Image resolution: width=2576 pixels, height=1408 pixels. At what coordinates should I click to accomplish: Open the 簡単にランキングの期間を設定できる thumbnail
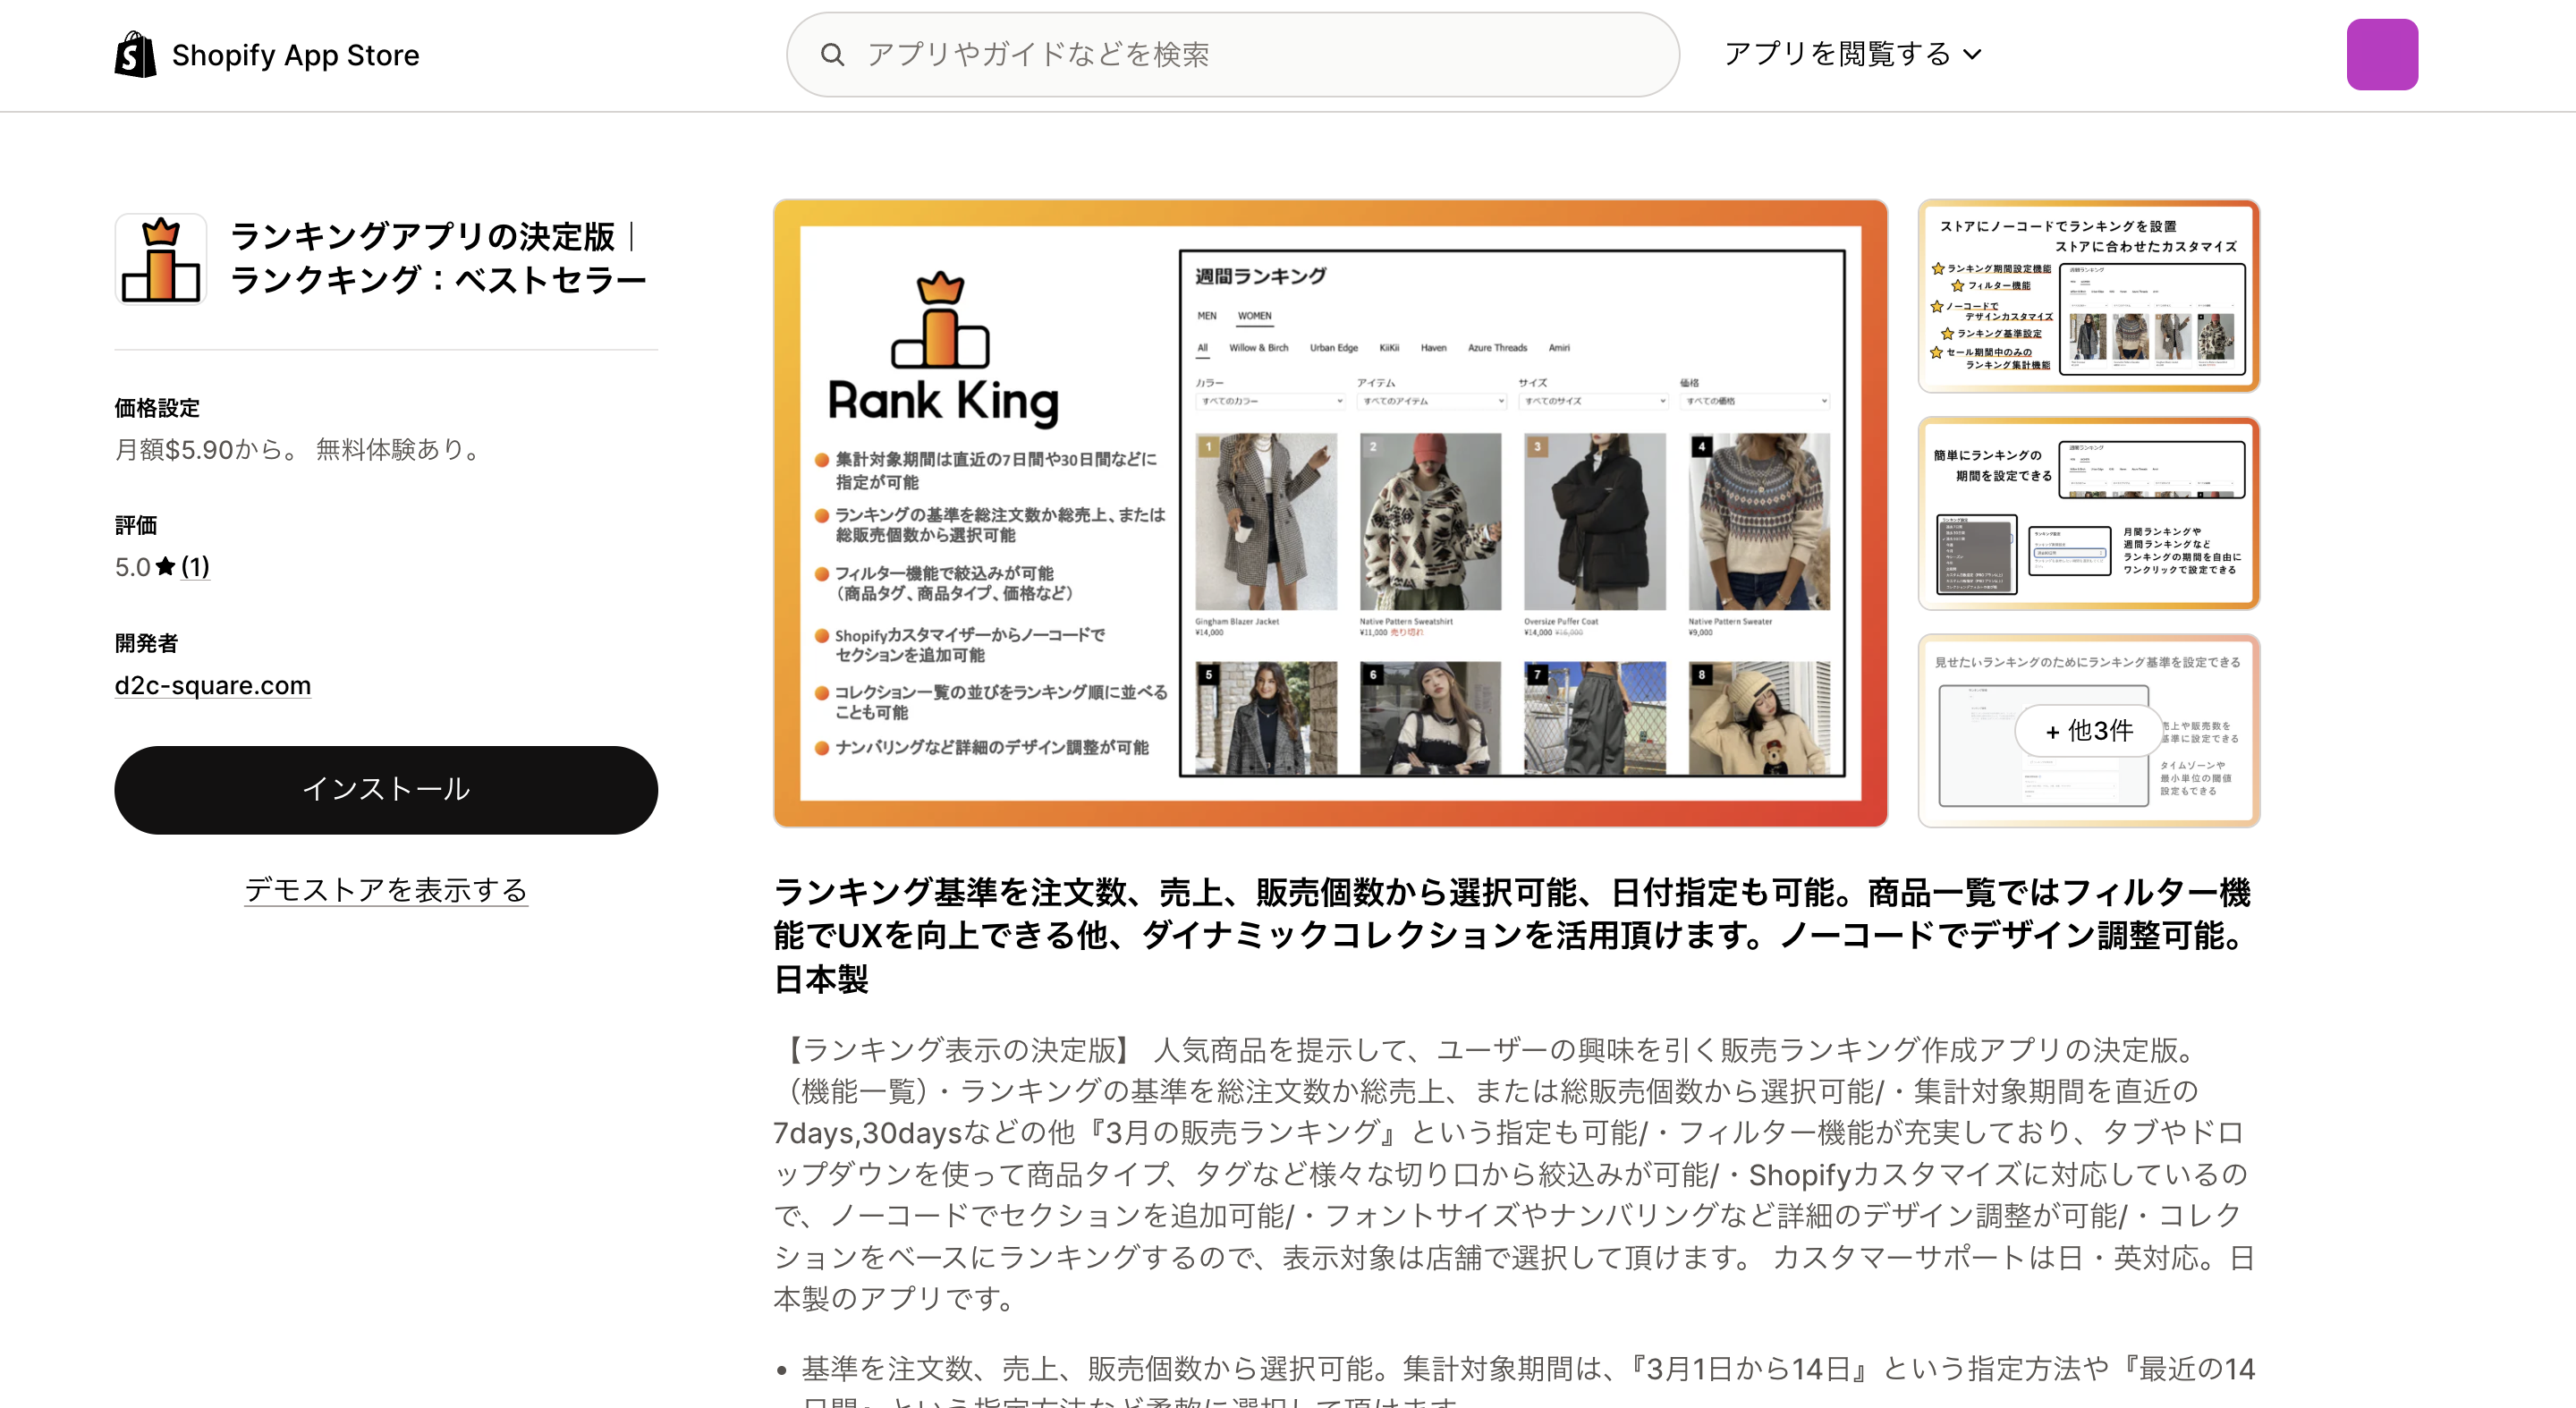point(2089,514)
